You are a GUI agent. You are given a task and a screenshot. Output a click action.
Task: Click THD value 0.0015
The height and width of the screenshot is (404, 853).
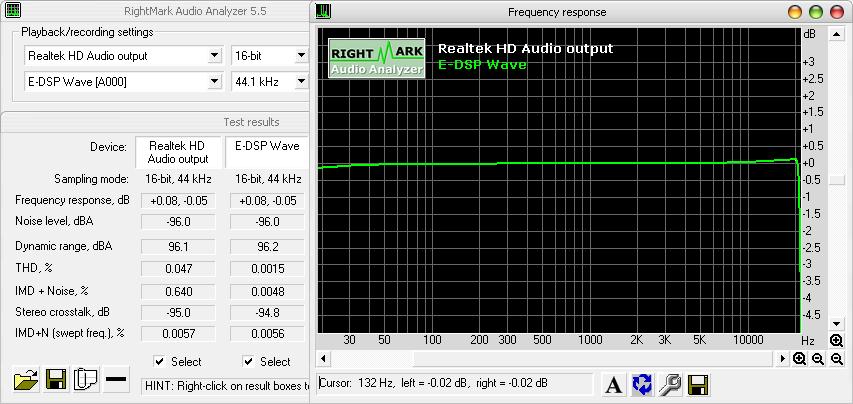[268, 269]
